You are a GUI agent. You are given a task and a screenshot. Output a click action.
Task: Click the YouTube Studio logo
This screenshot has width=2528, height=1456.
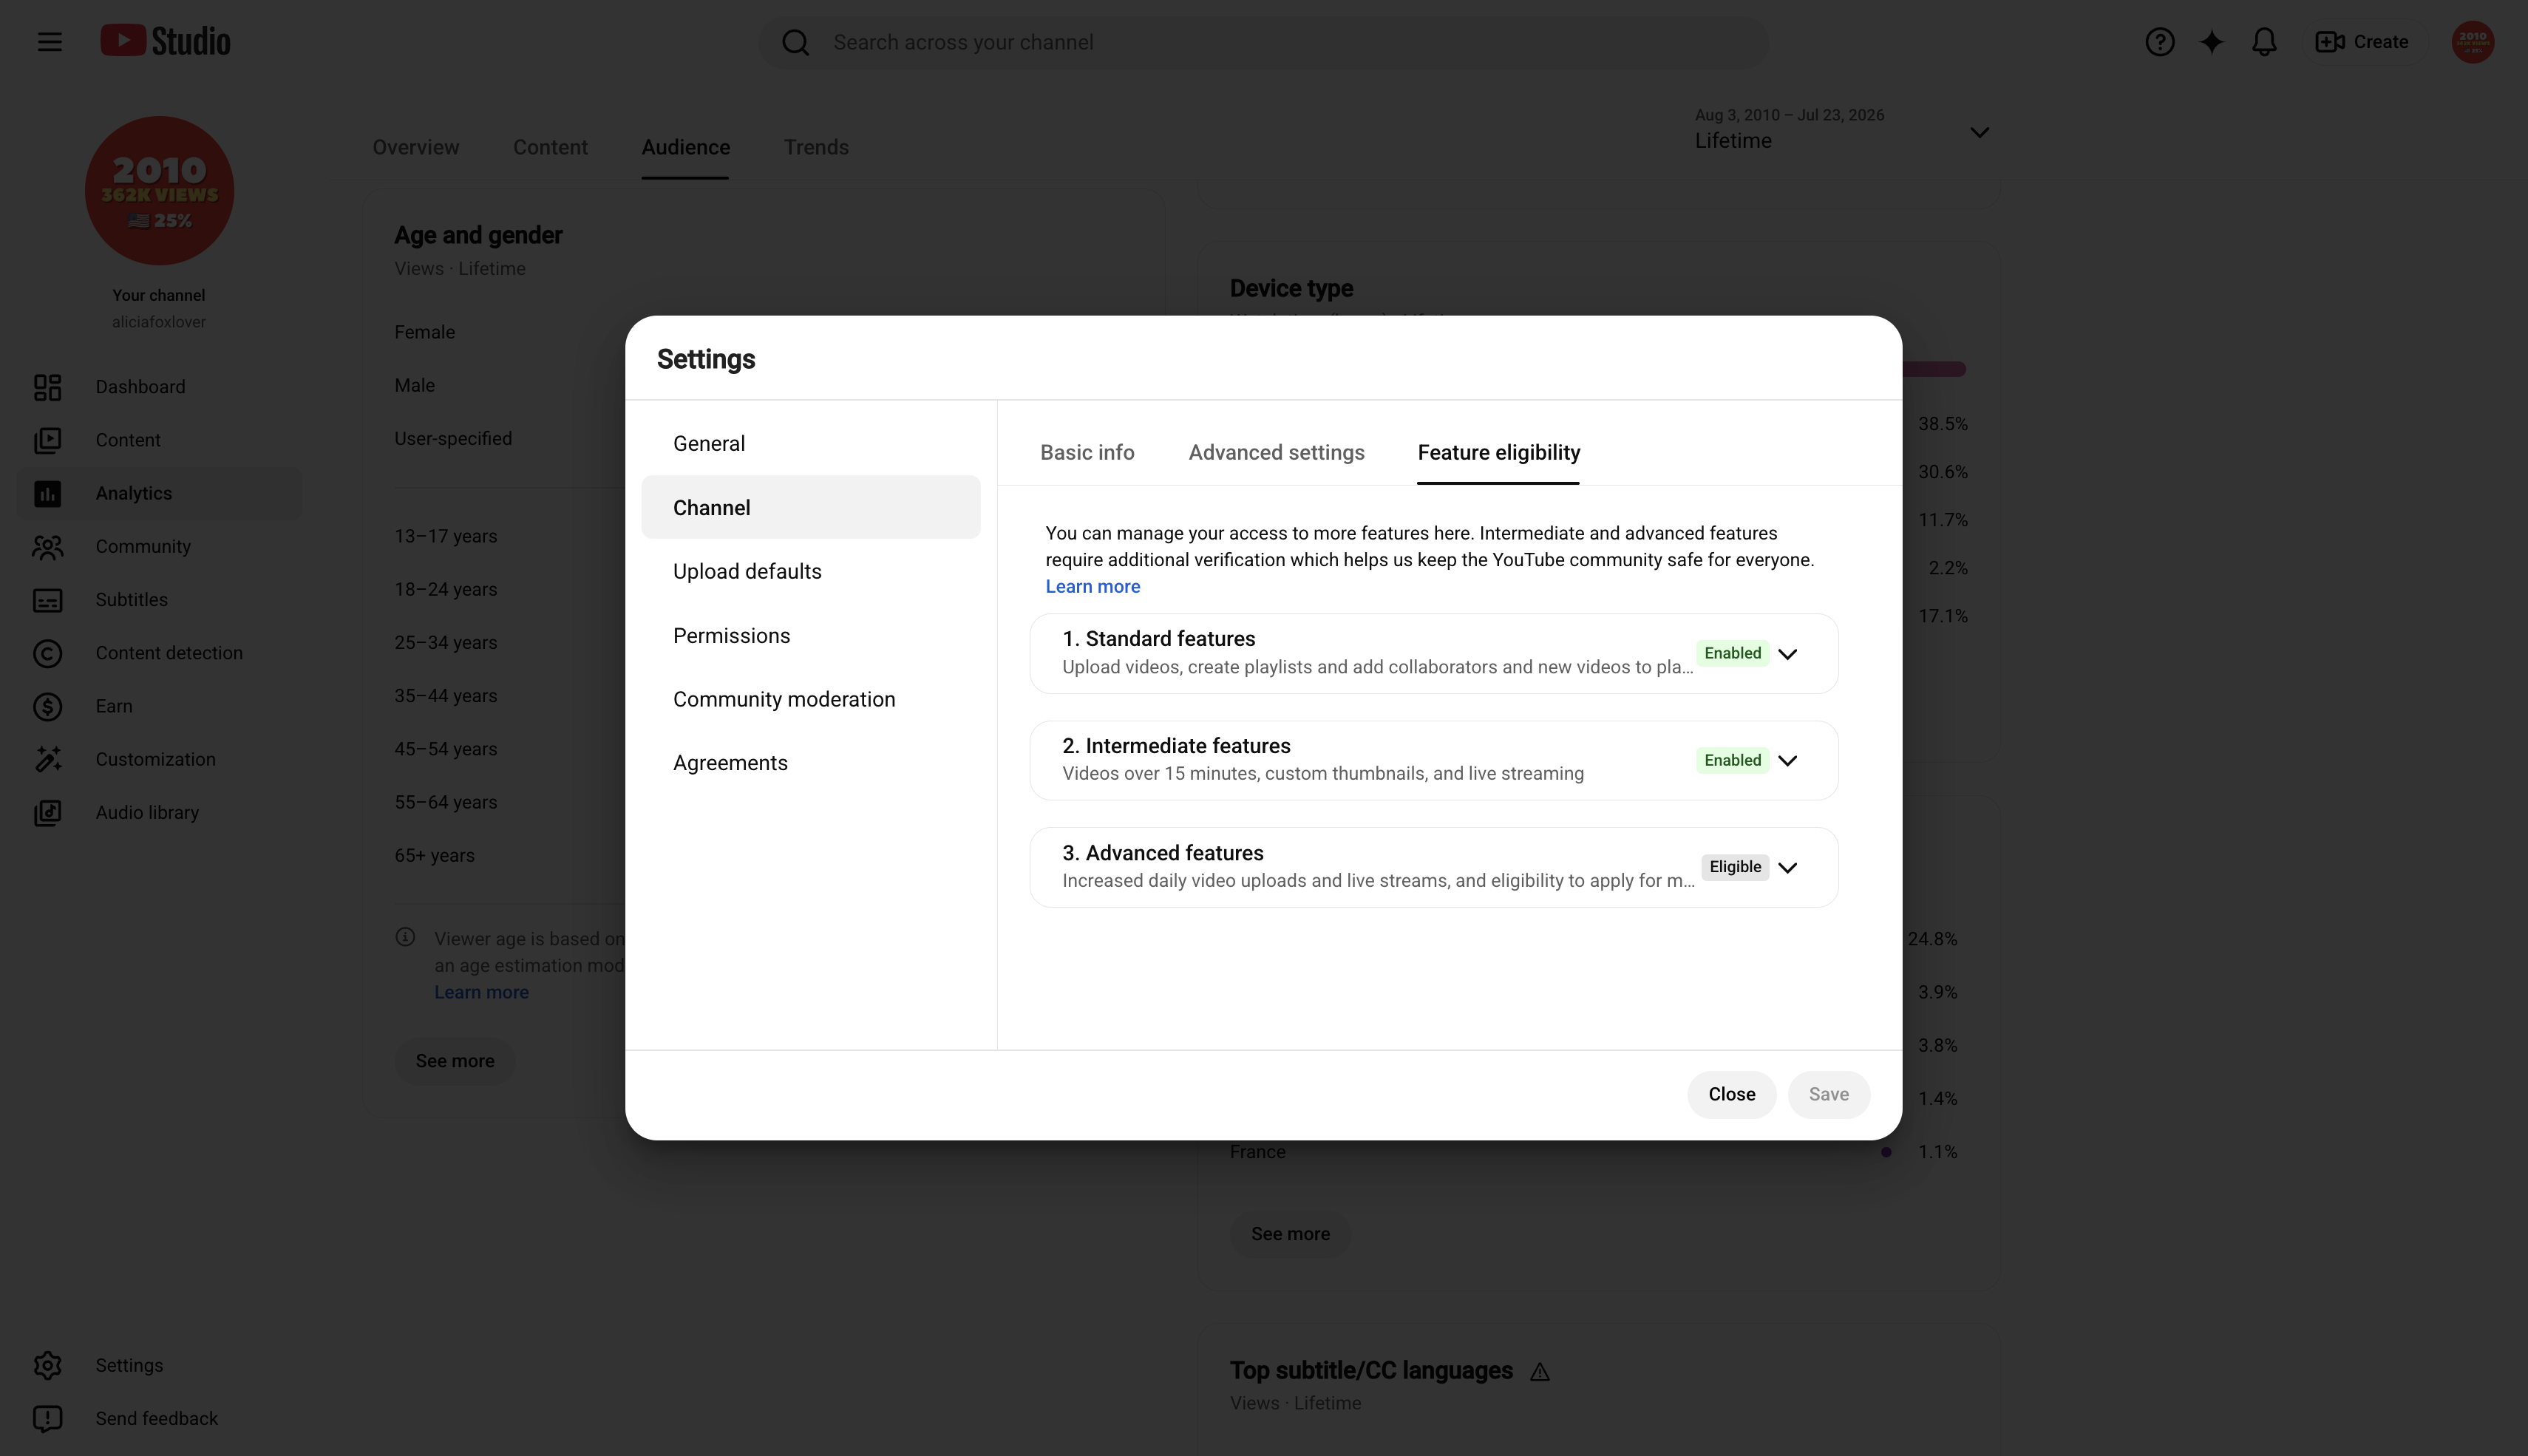[165, 41]
